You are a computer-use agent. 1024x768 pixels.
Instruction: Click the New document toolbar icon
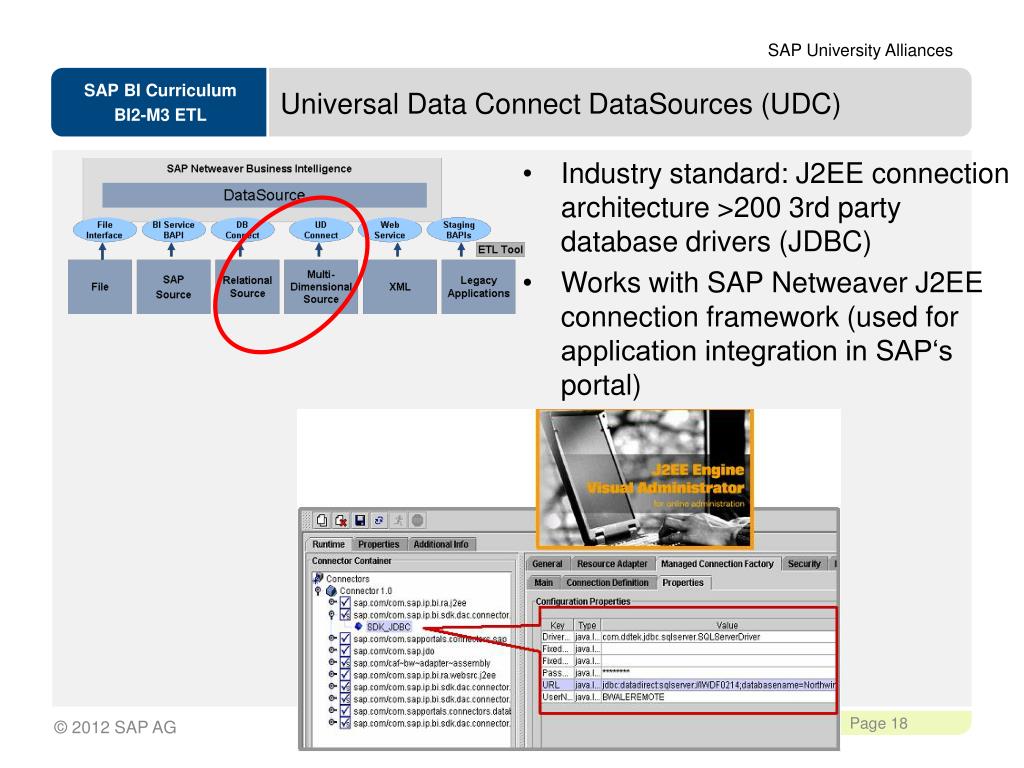coord(321,520)
